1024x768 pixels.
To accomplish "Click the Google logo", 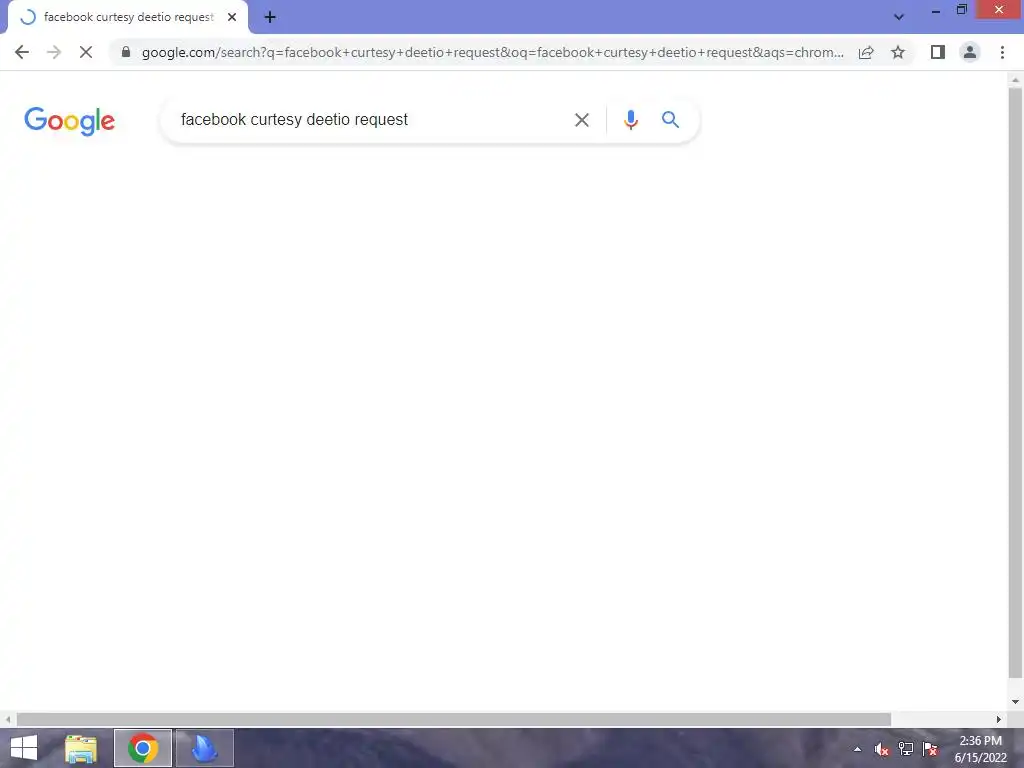I will tap(69, 121).
